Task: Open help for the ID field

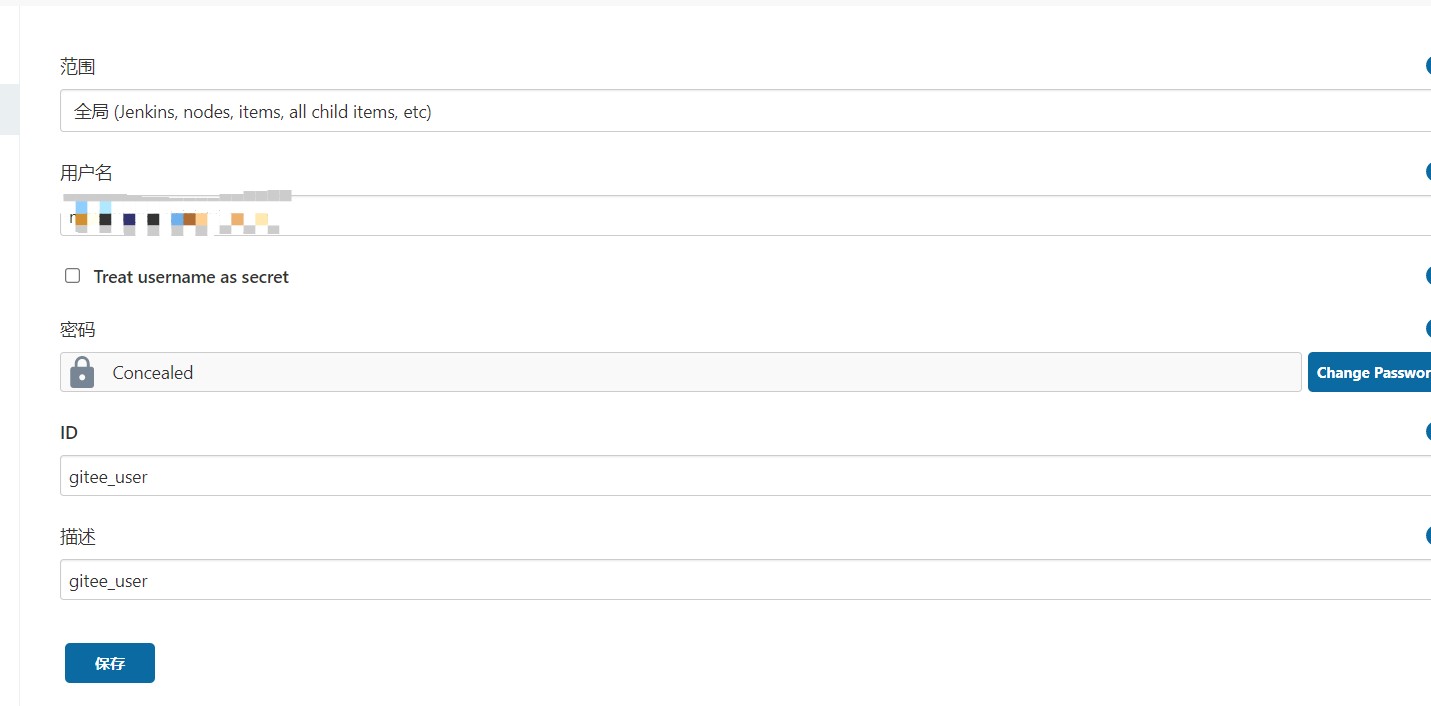Action: (1428, 431)
